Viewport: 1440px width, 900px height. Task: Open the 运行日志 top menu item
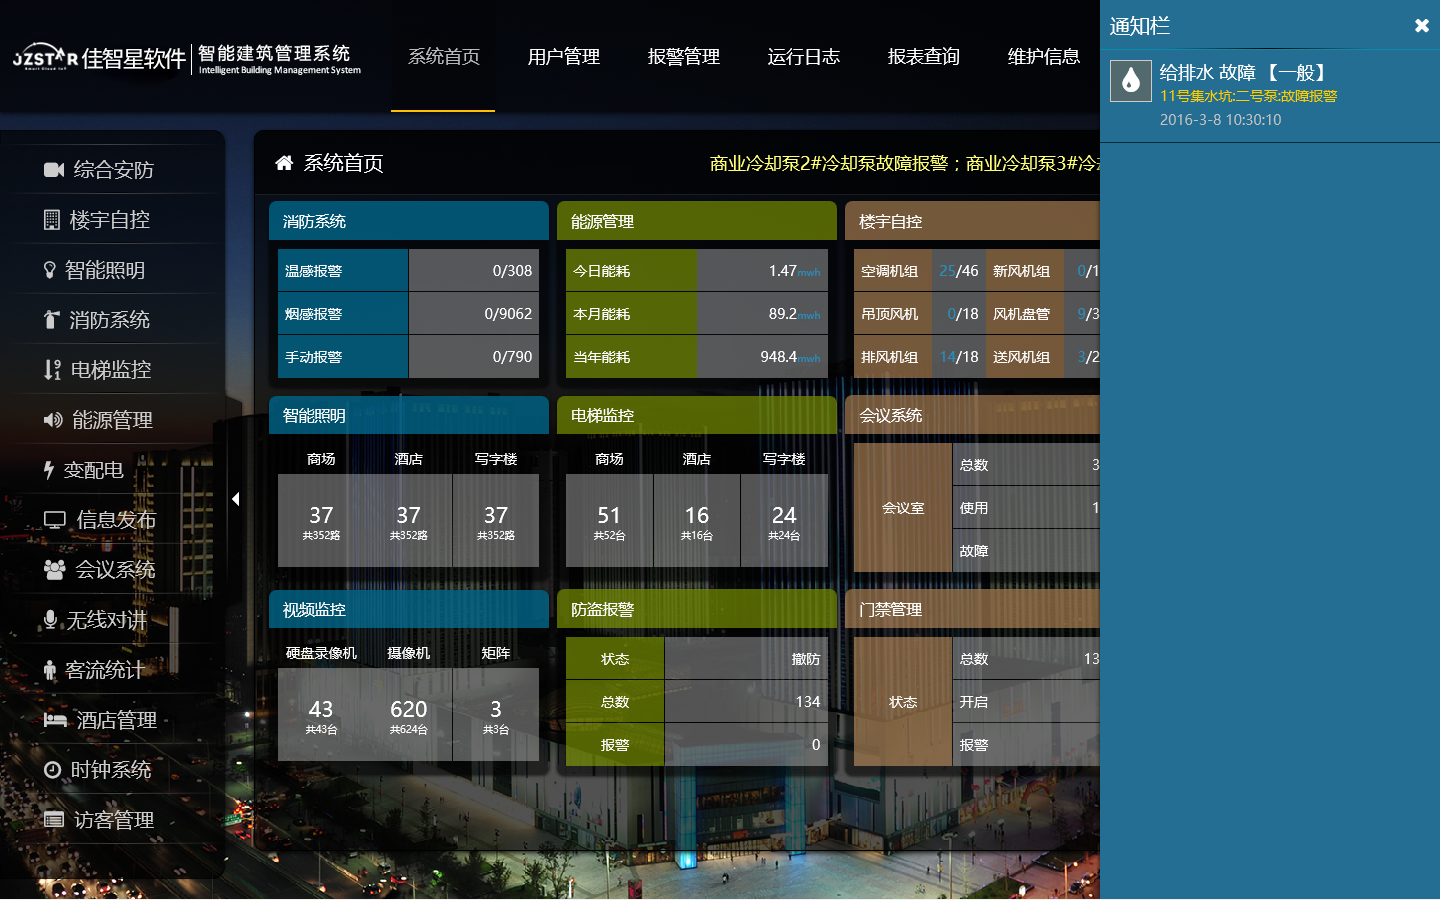[804, 57]
